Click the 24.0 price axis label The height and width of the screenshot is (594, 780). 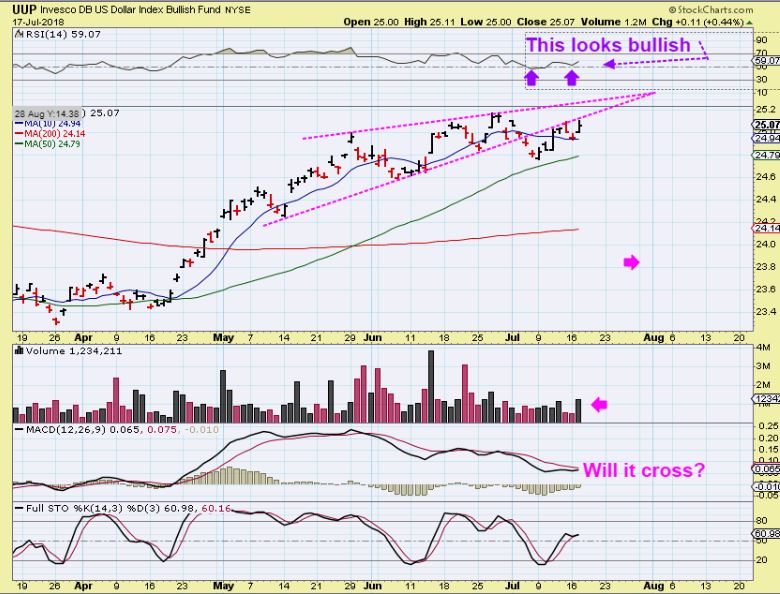click(767, 244)
